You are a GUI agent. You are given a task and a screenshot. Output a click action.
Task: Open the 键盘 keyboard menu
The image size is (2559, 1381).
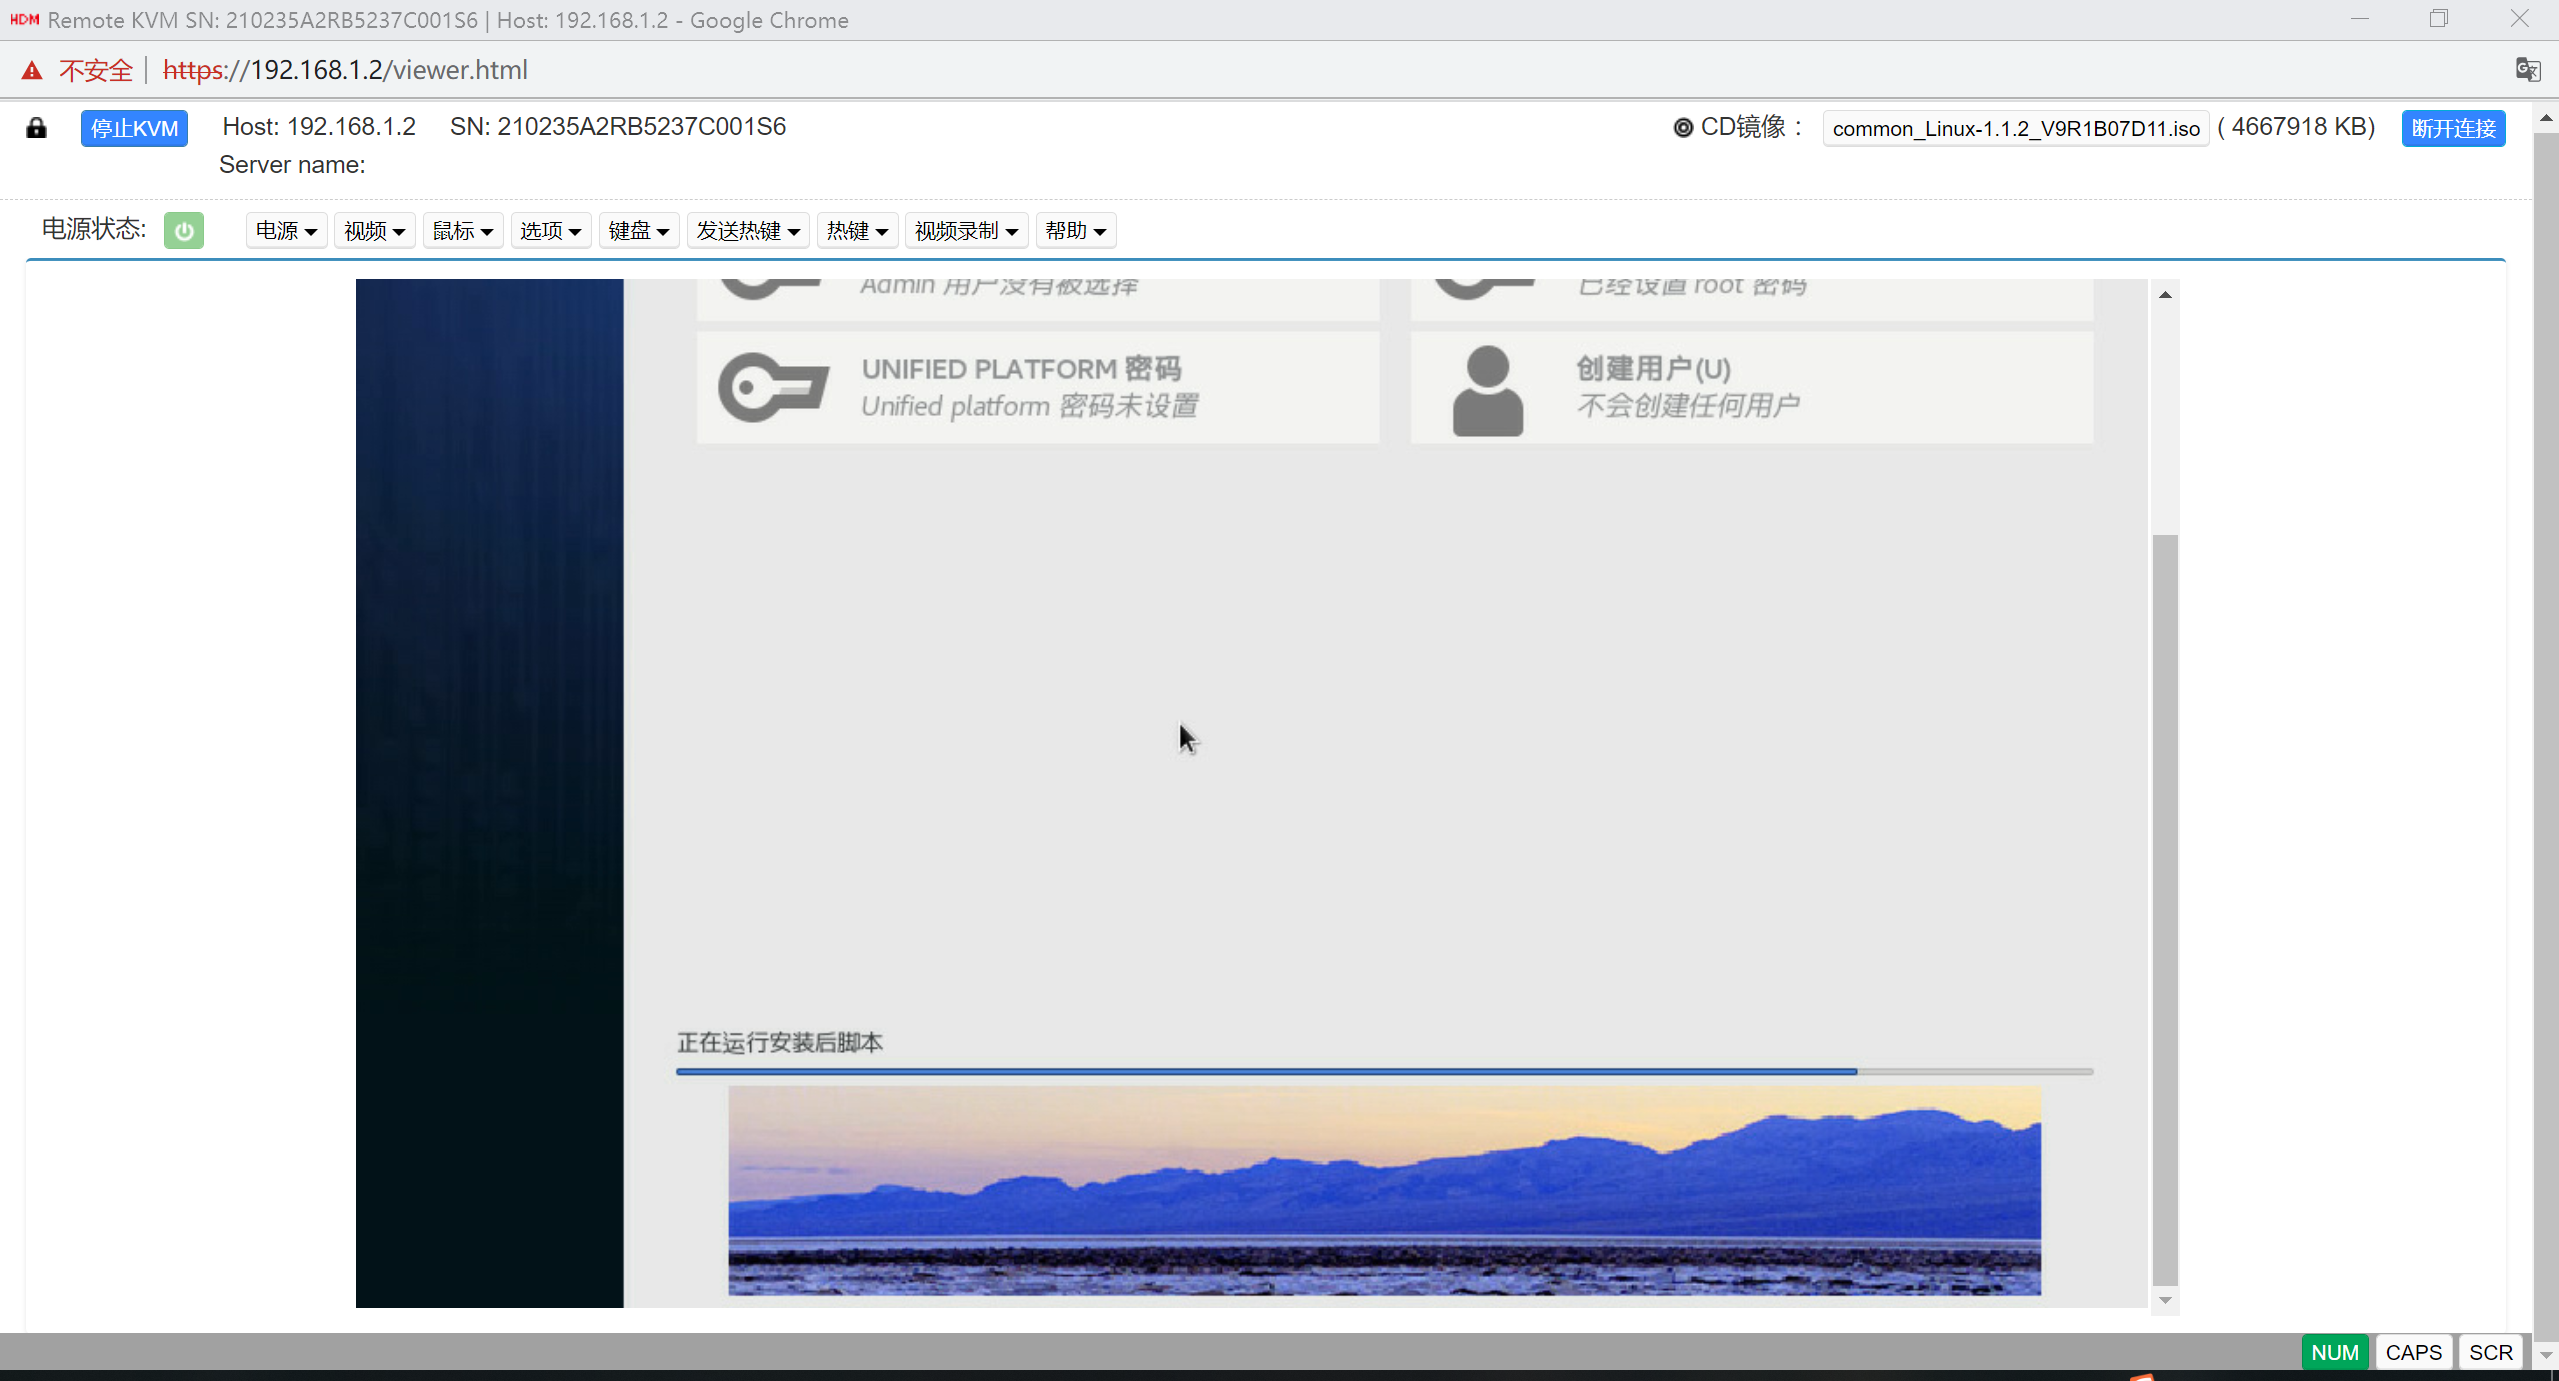click(x=638, y=231)
